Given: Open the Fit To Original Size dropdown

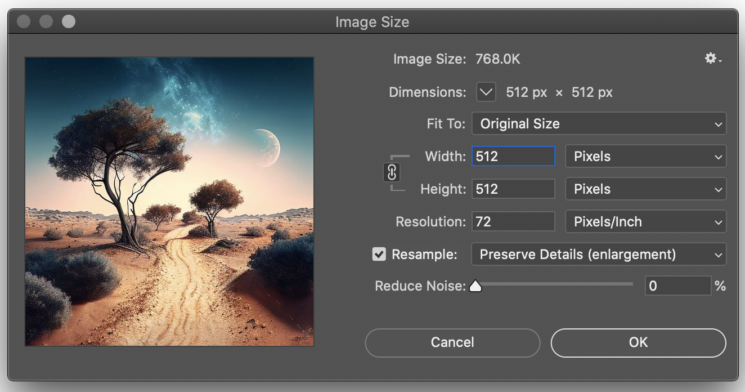Looking at the screenshot, I should coord(599,124).
